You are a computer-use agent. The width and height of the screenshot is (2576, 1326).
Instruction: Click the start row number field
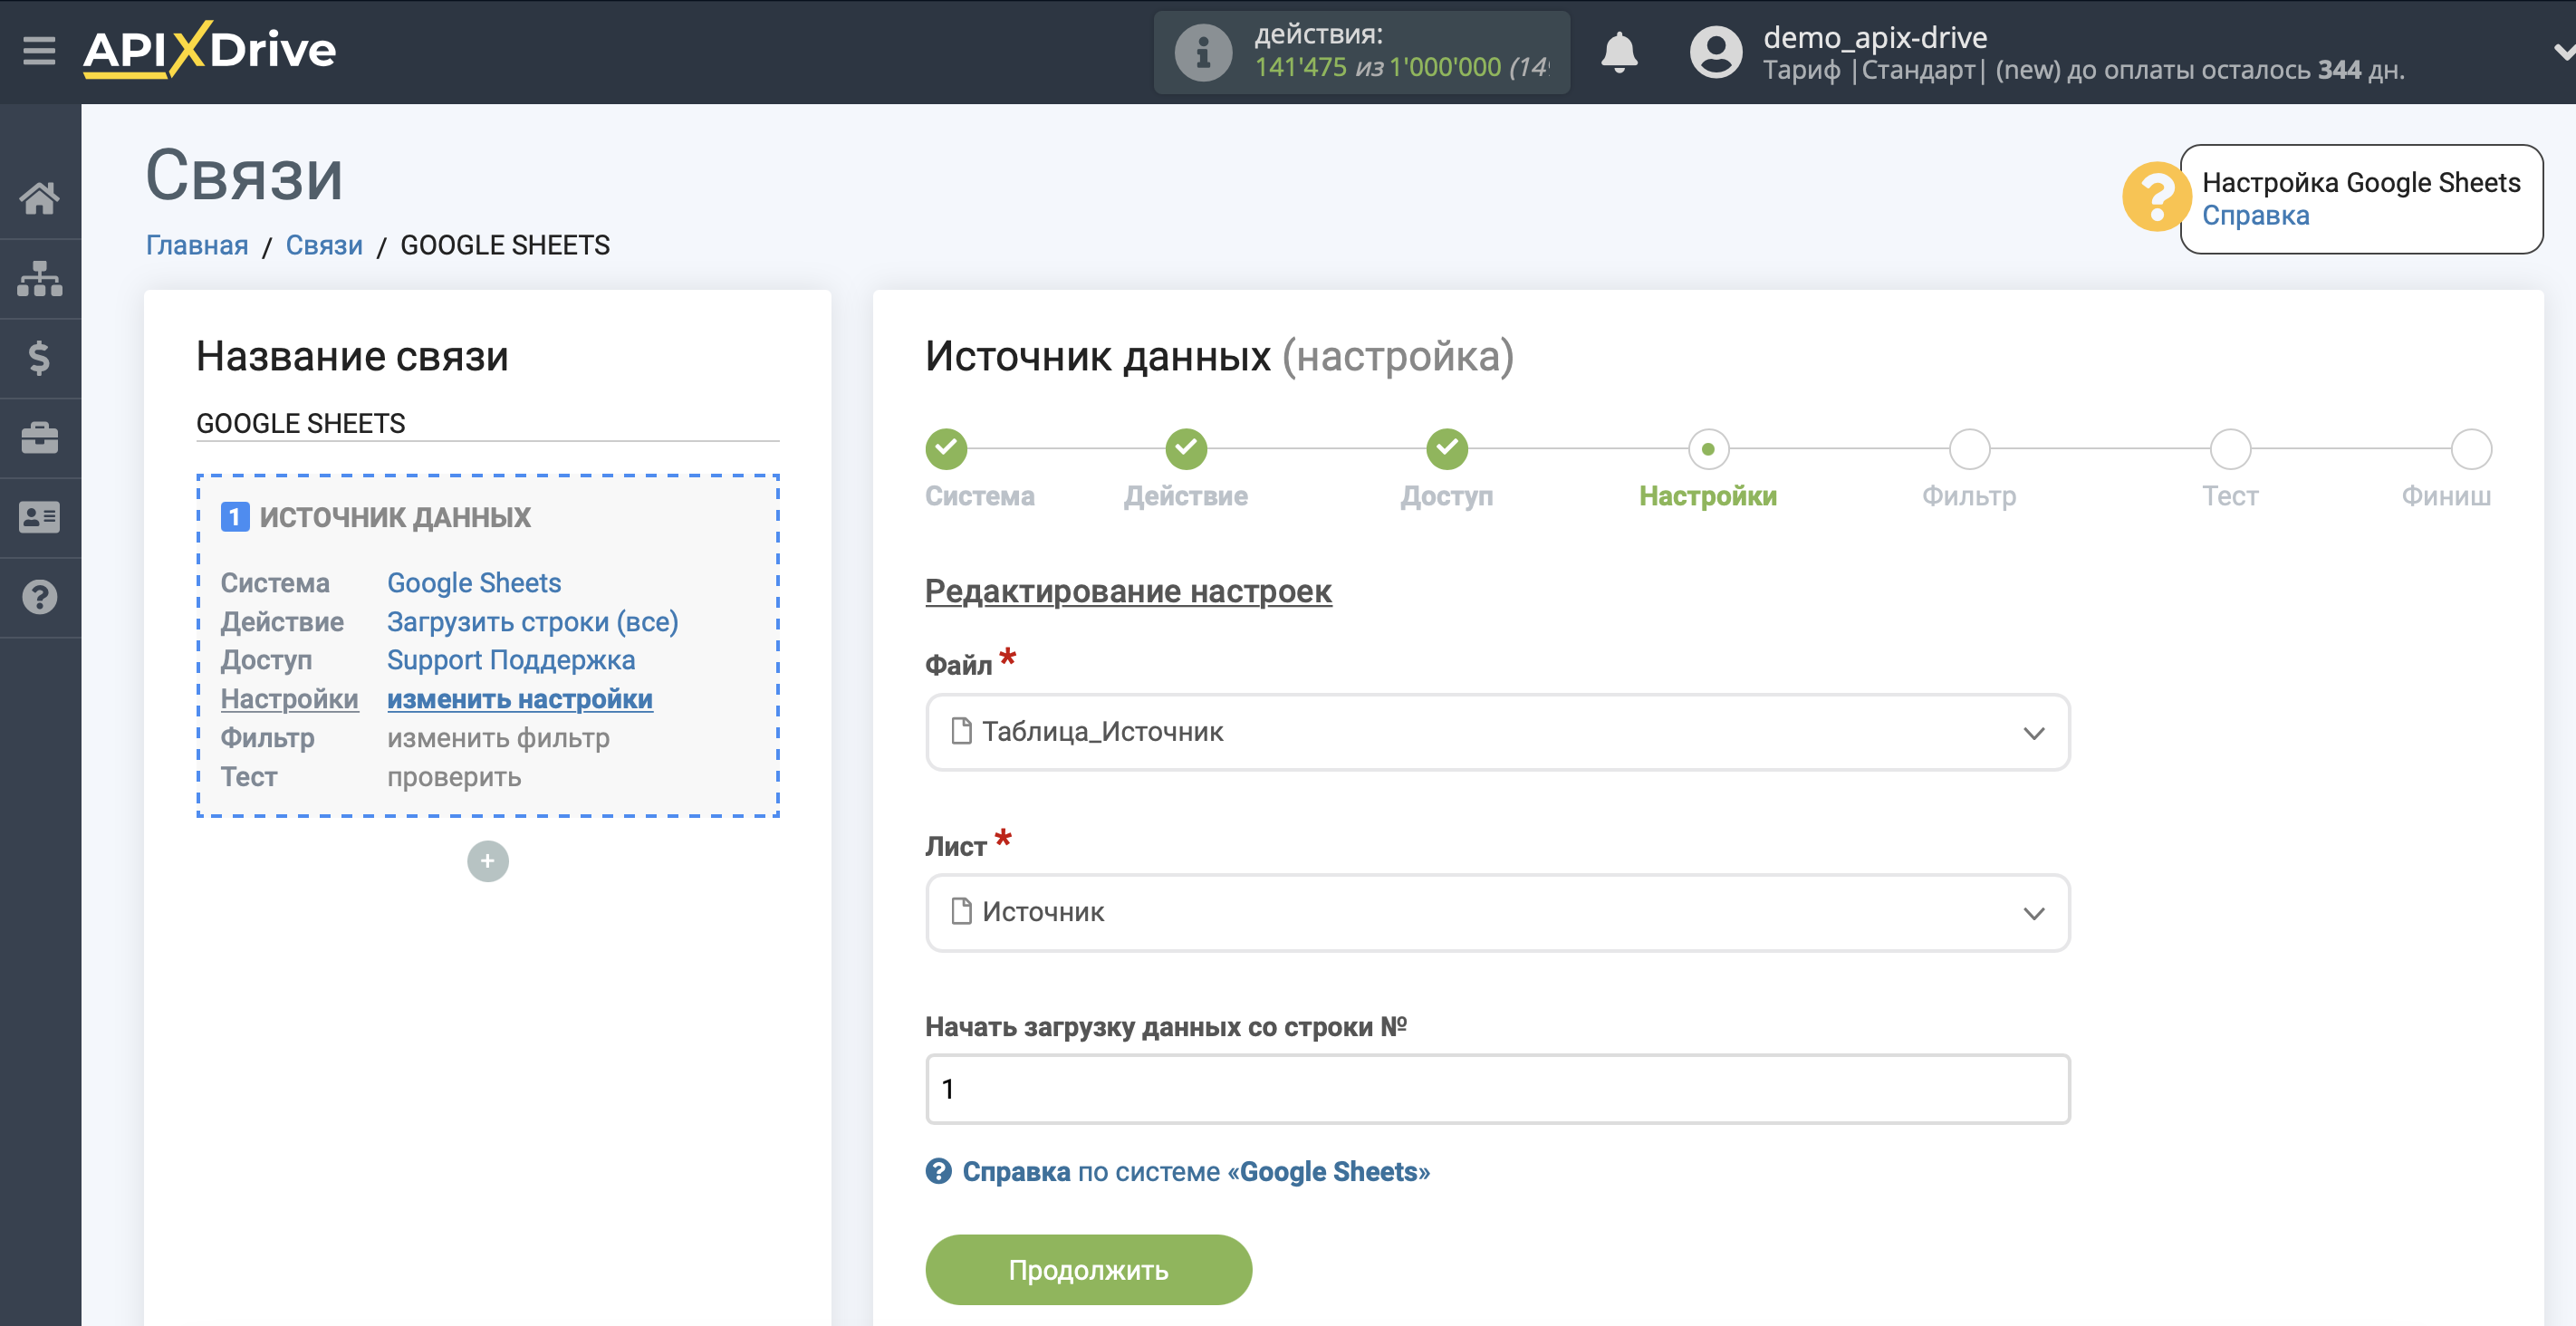point(1497,1089)
